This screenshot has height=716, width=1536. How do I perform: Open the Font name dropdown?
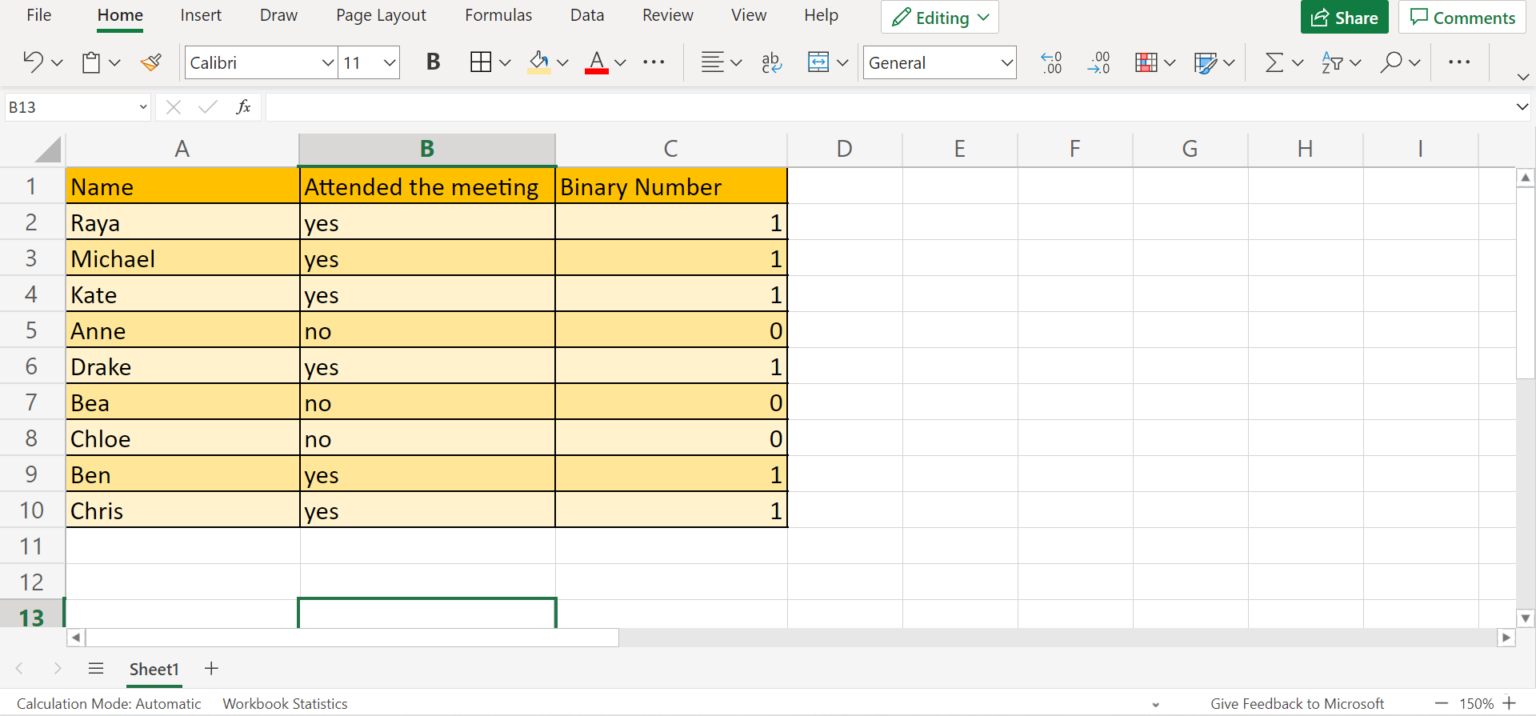click(x=260, y=62)
